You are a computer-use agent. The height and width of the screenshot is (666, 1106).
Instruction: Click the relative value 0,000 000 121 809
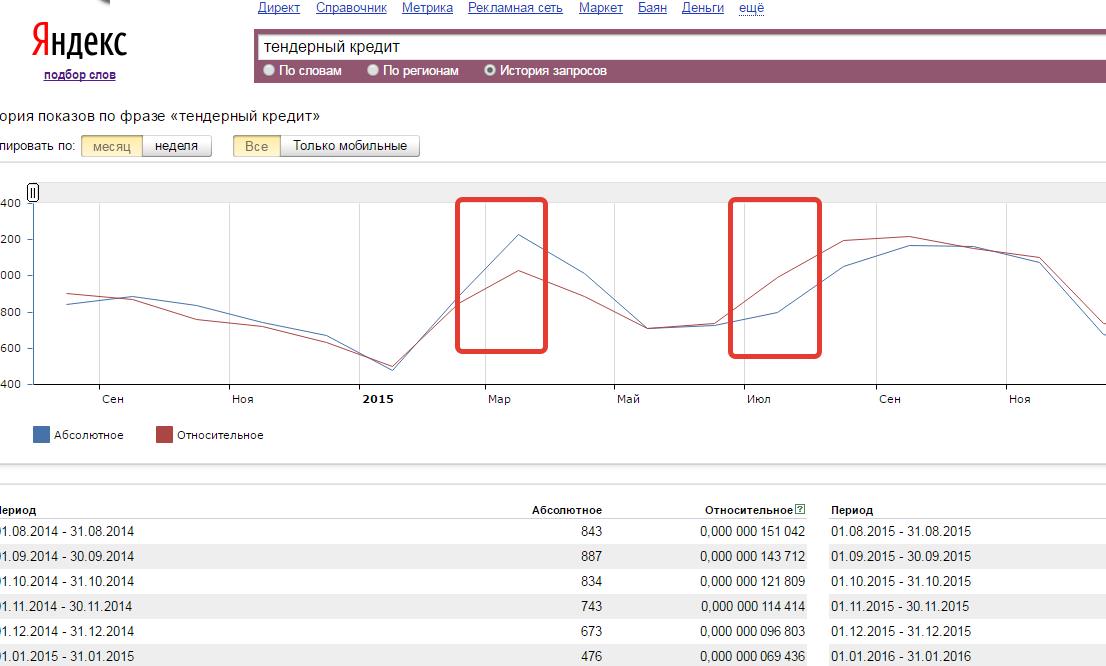pyautogui.click(x=753, y=581)
